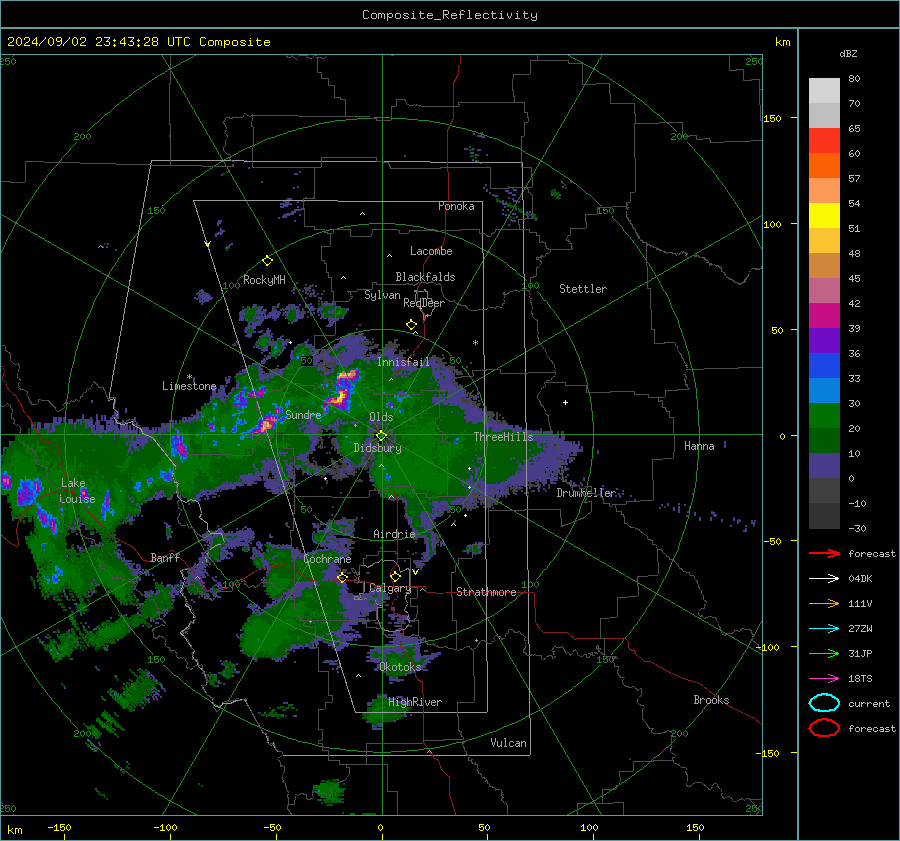Click the dBZ legend heading
900x841 pixels.
[848, 53]
